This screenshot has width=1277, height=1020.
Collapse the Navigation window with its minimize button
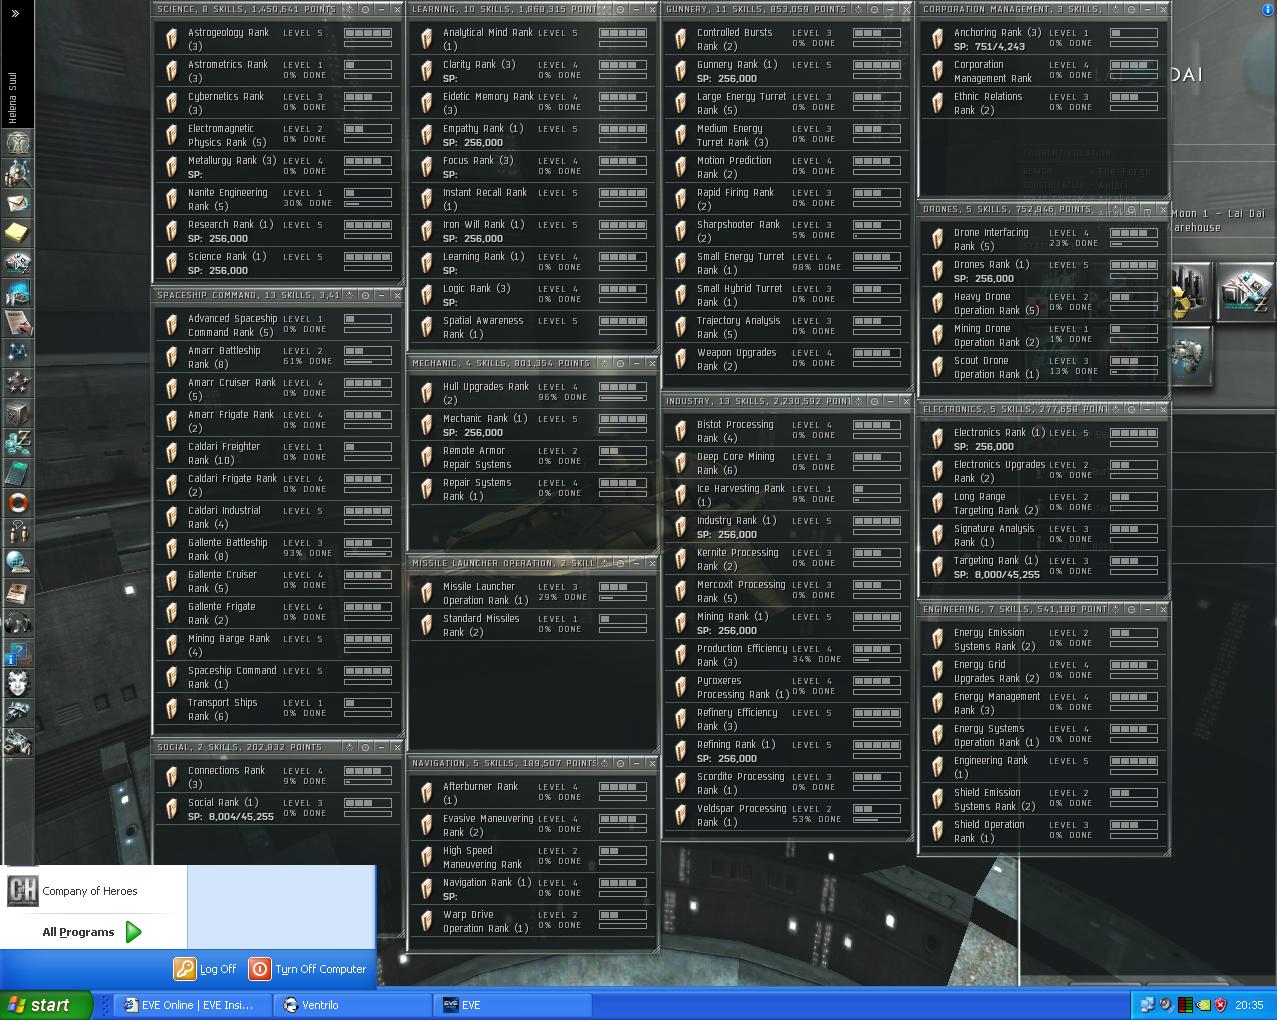(x=637, y=763)
